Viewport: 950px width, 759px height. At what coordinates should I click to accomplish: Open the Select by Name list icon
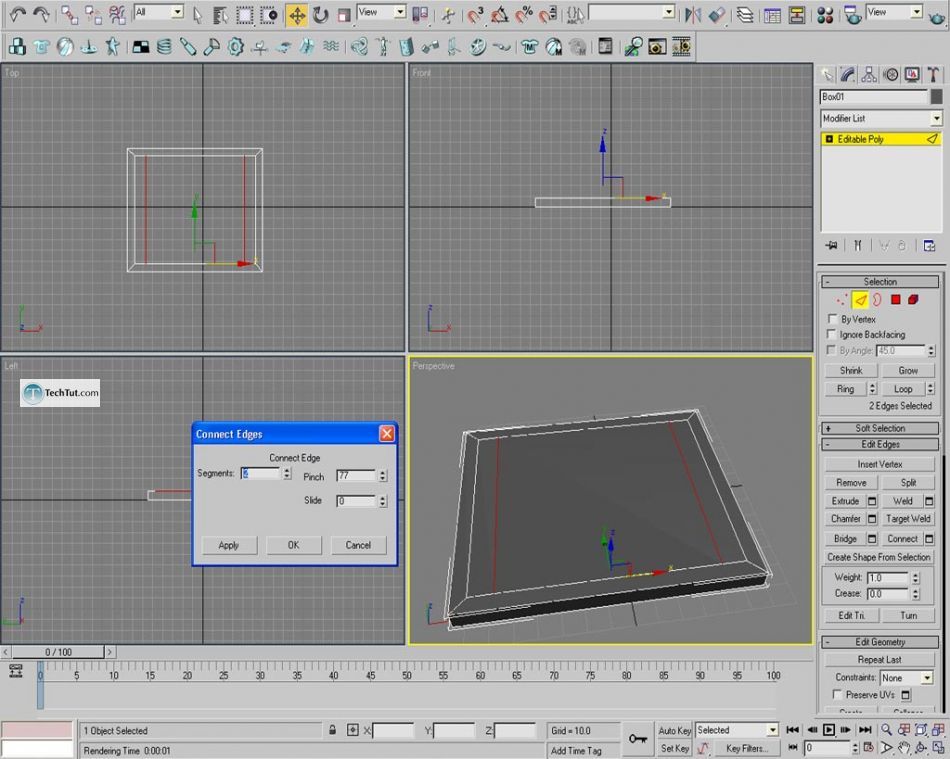pyautogui.click(x=220, y=15)
